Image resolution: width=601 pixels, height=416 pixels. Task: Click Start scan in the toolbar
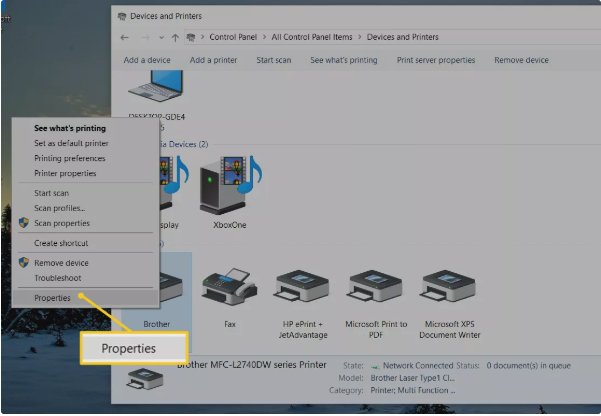[x=274, y=60]
